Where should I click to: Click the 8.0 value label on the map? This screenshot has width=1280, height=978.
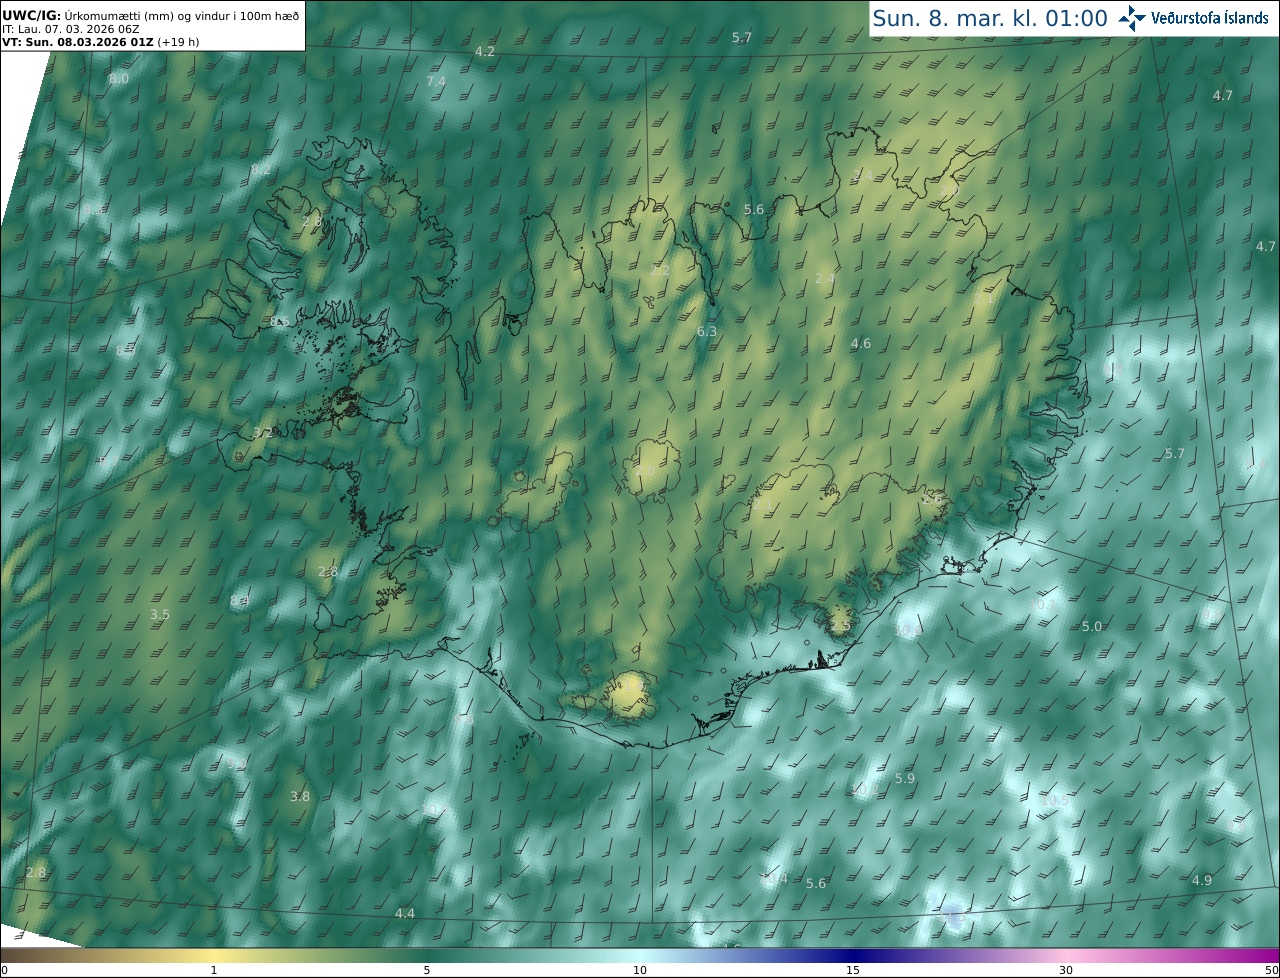pos(119,78)
